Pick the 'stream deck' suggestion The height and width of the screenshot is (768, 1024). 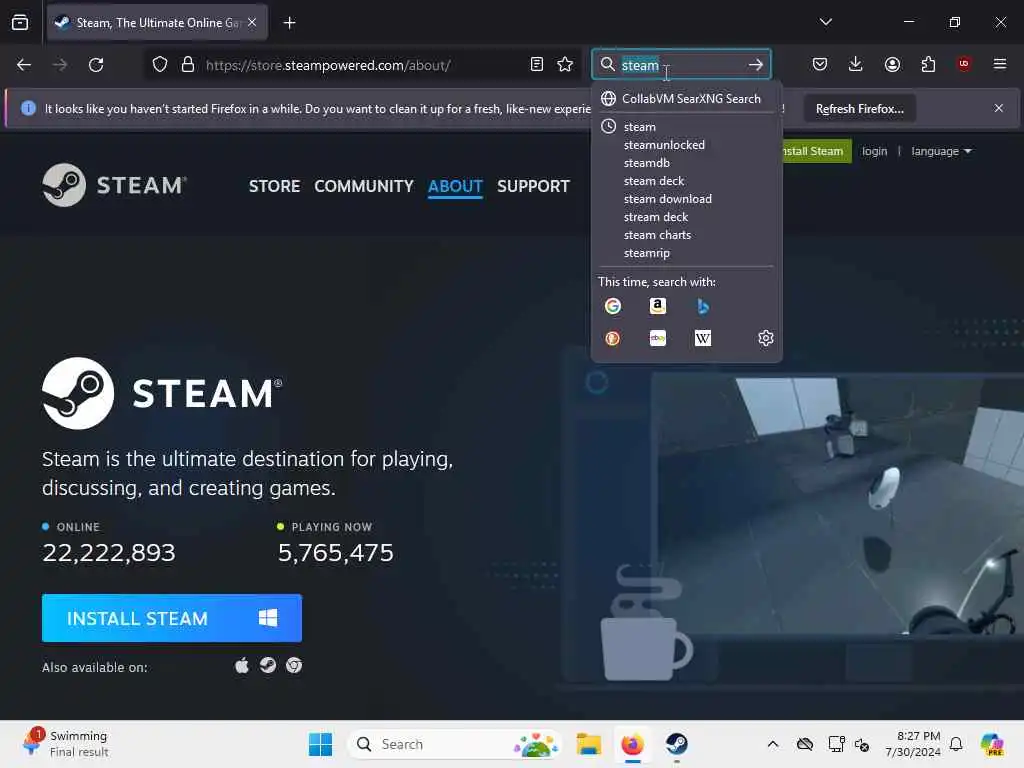click(x=686, y=217)
